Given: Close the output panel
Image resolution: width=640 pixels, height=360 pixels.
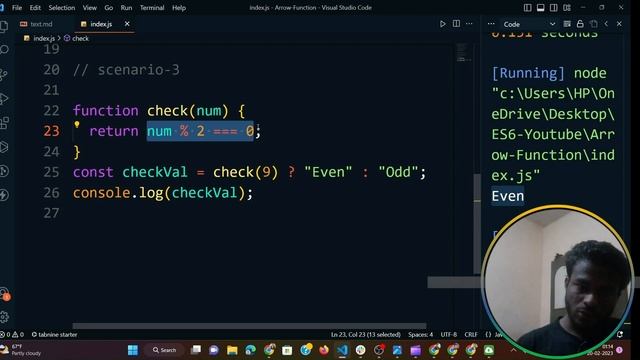Looking at the screenshot, I should (x=619, y=24).
